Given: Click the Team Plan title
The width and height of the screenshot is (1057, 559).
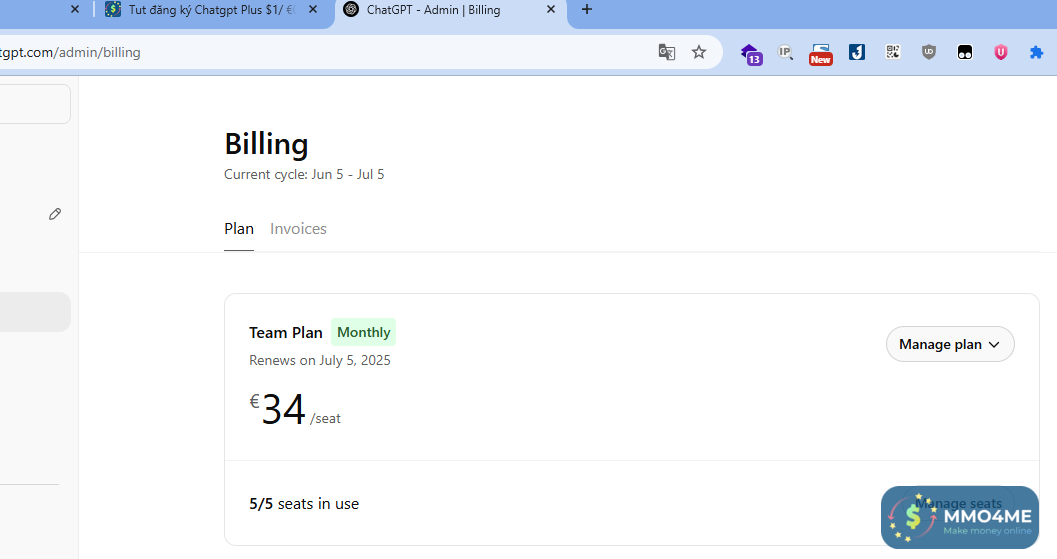Looking at the screenshot, I should [x=286, y=332].
